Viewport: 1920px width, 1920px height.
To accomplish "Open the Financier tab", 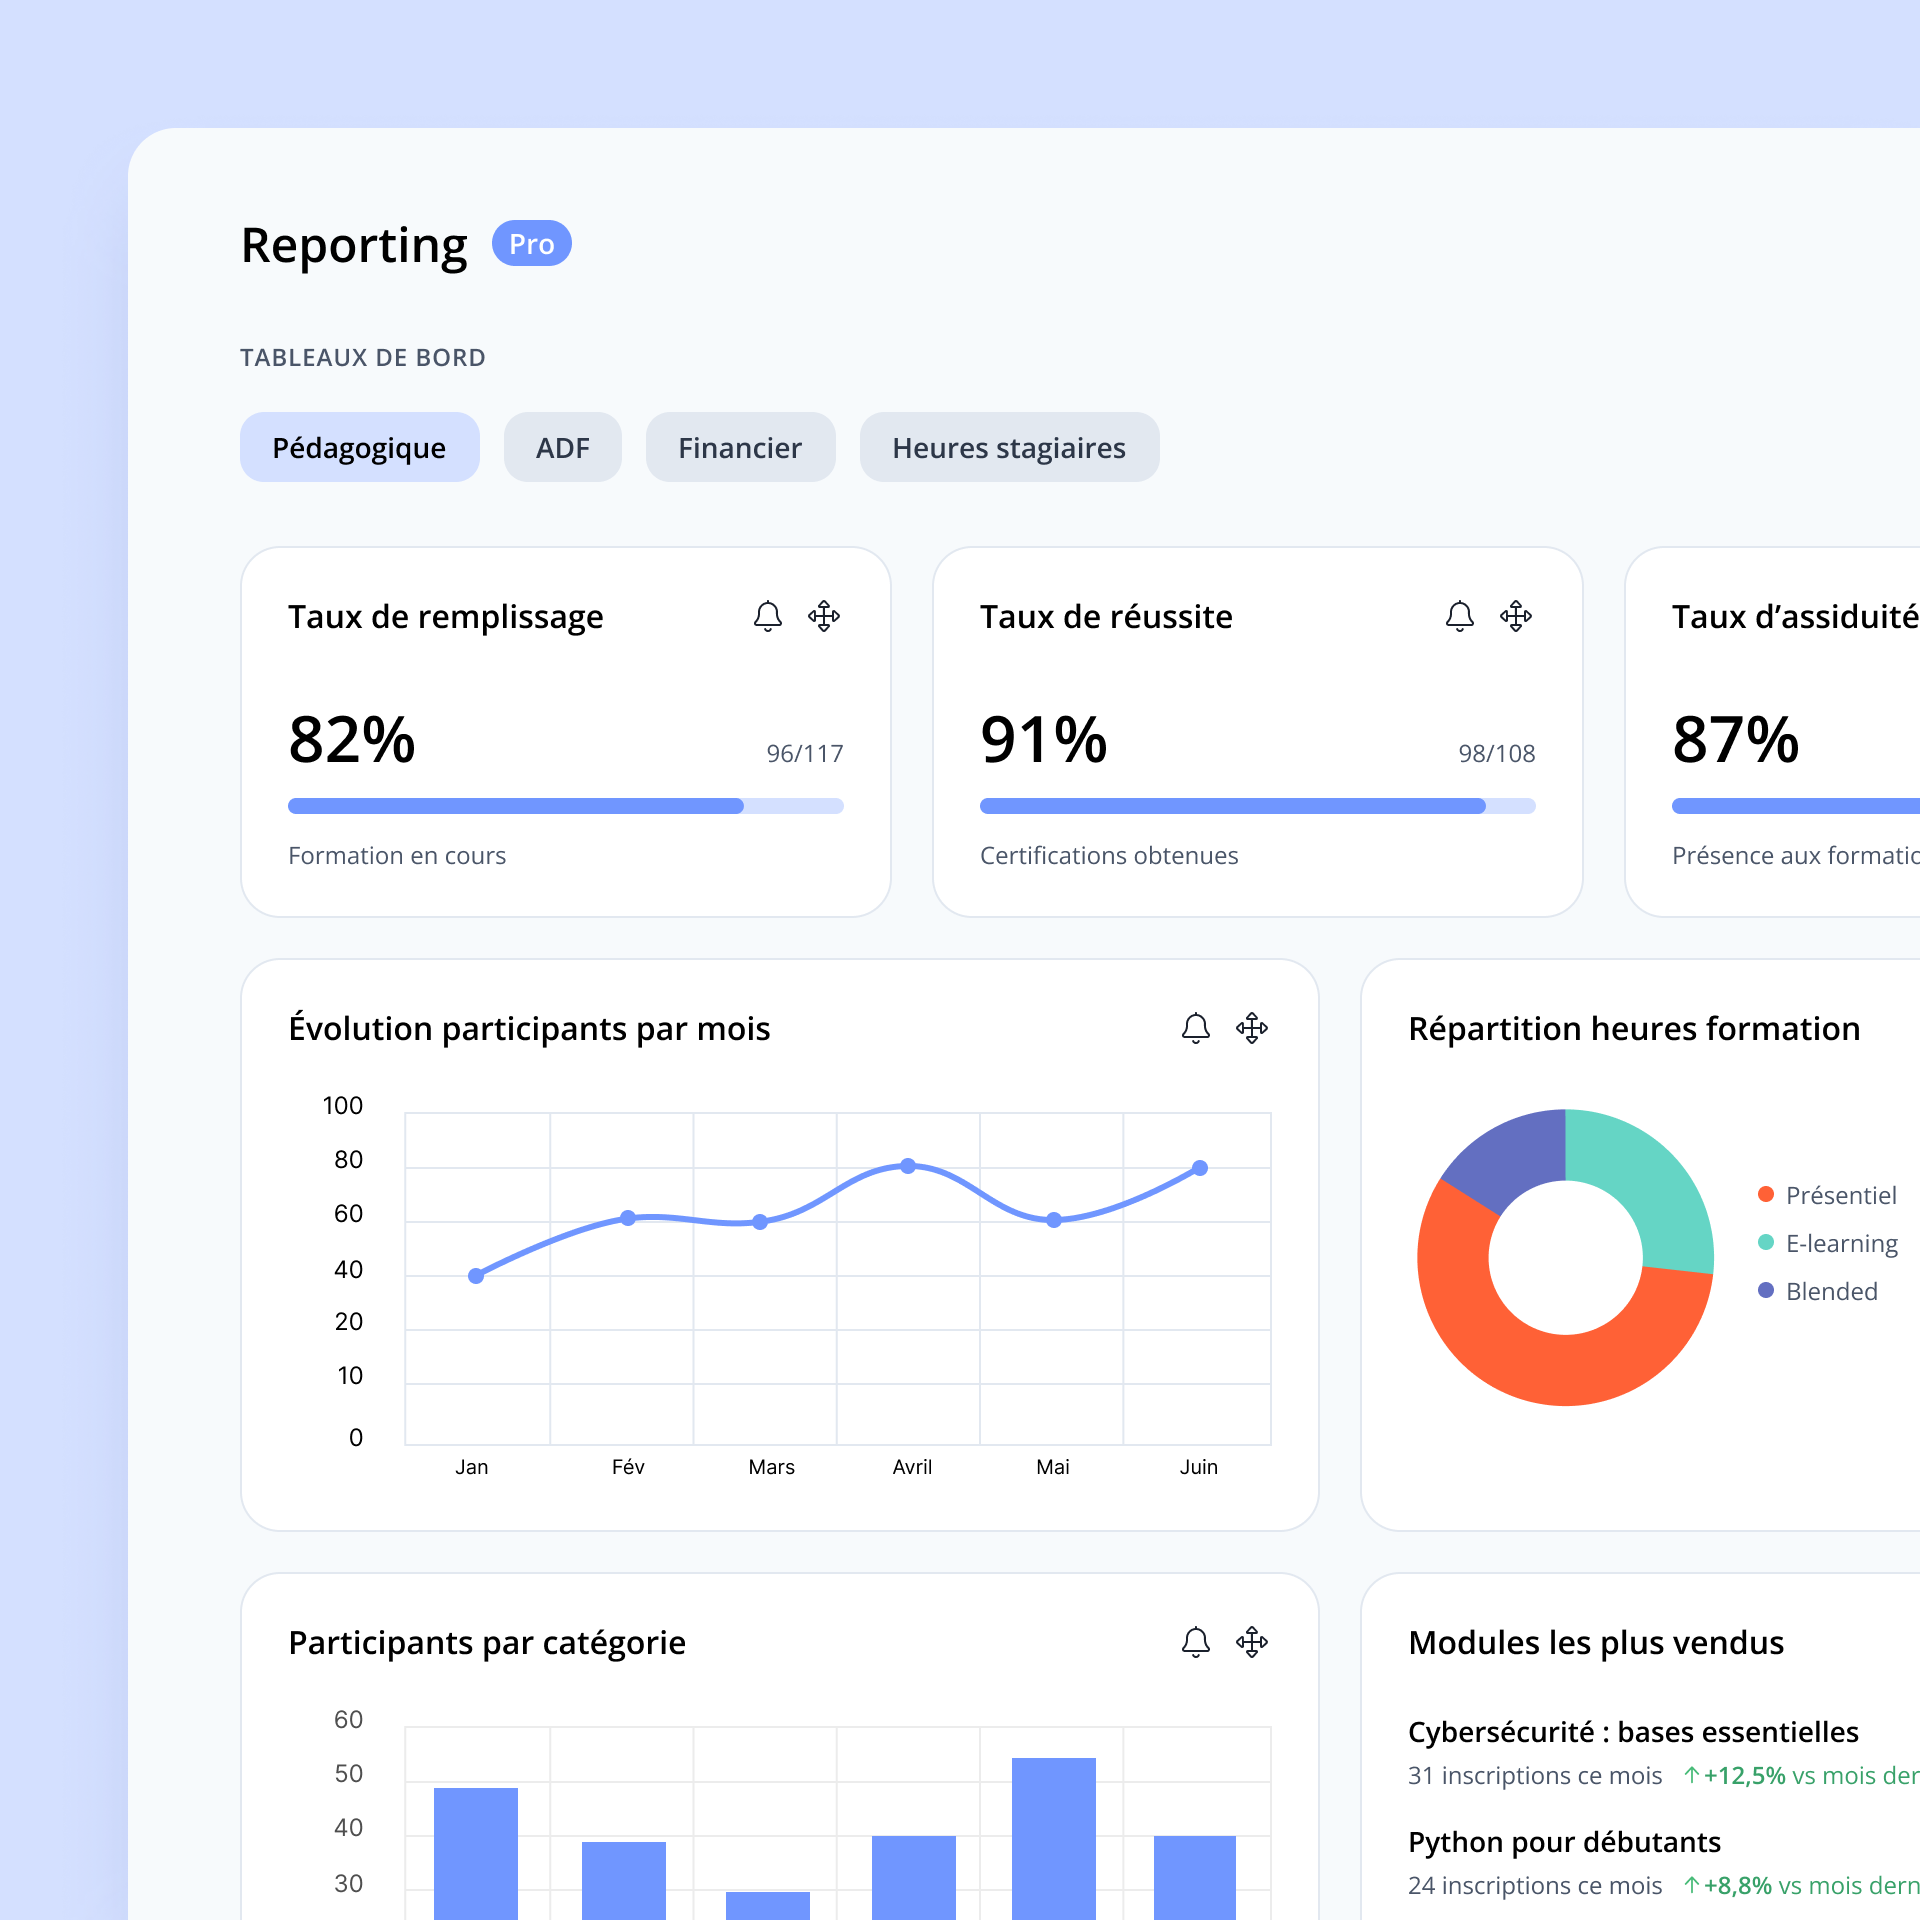I will (x=740, y=447).
